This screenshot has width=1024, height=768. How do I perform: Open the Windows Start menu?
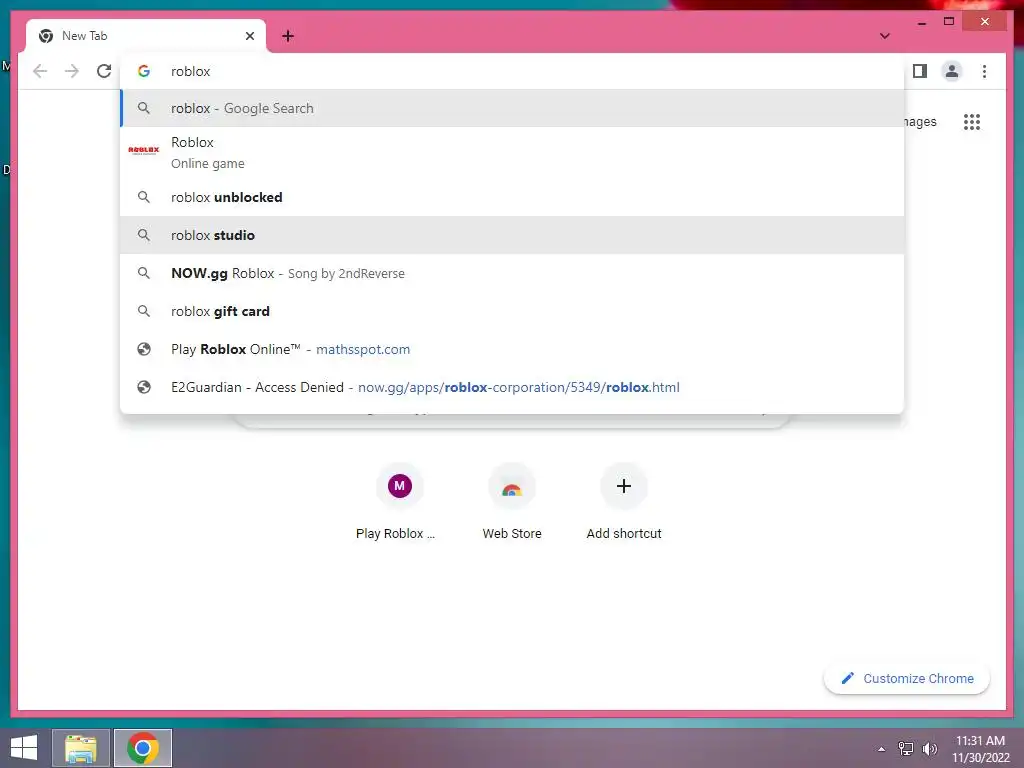(24, 748)
